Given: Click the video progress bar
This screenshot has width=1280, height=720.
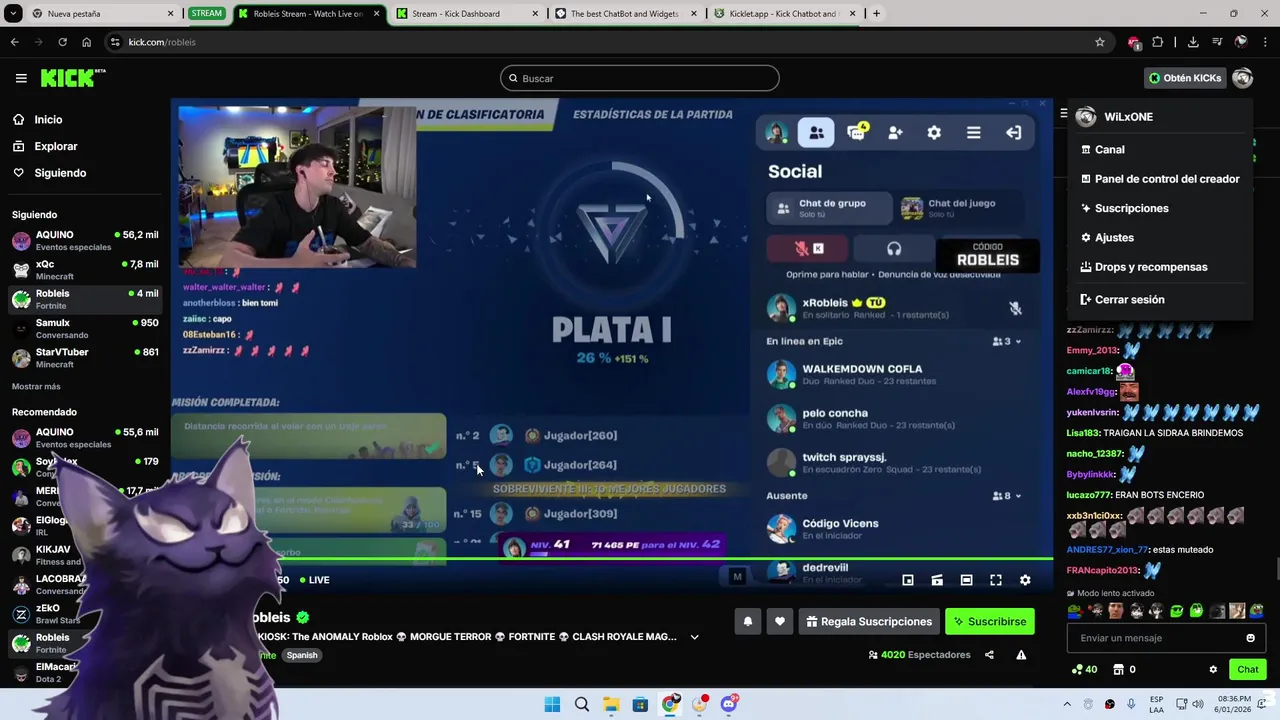Looking at the screenshot, I should 612,558.
